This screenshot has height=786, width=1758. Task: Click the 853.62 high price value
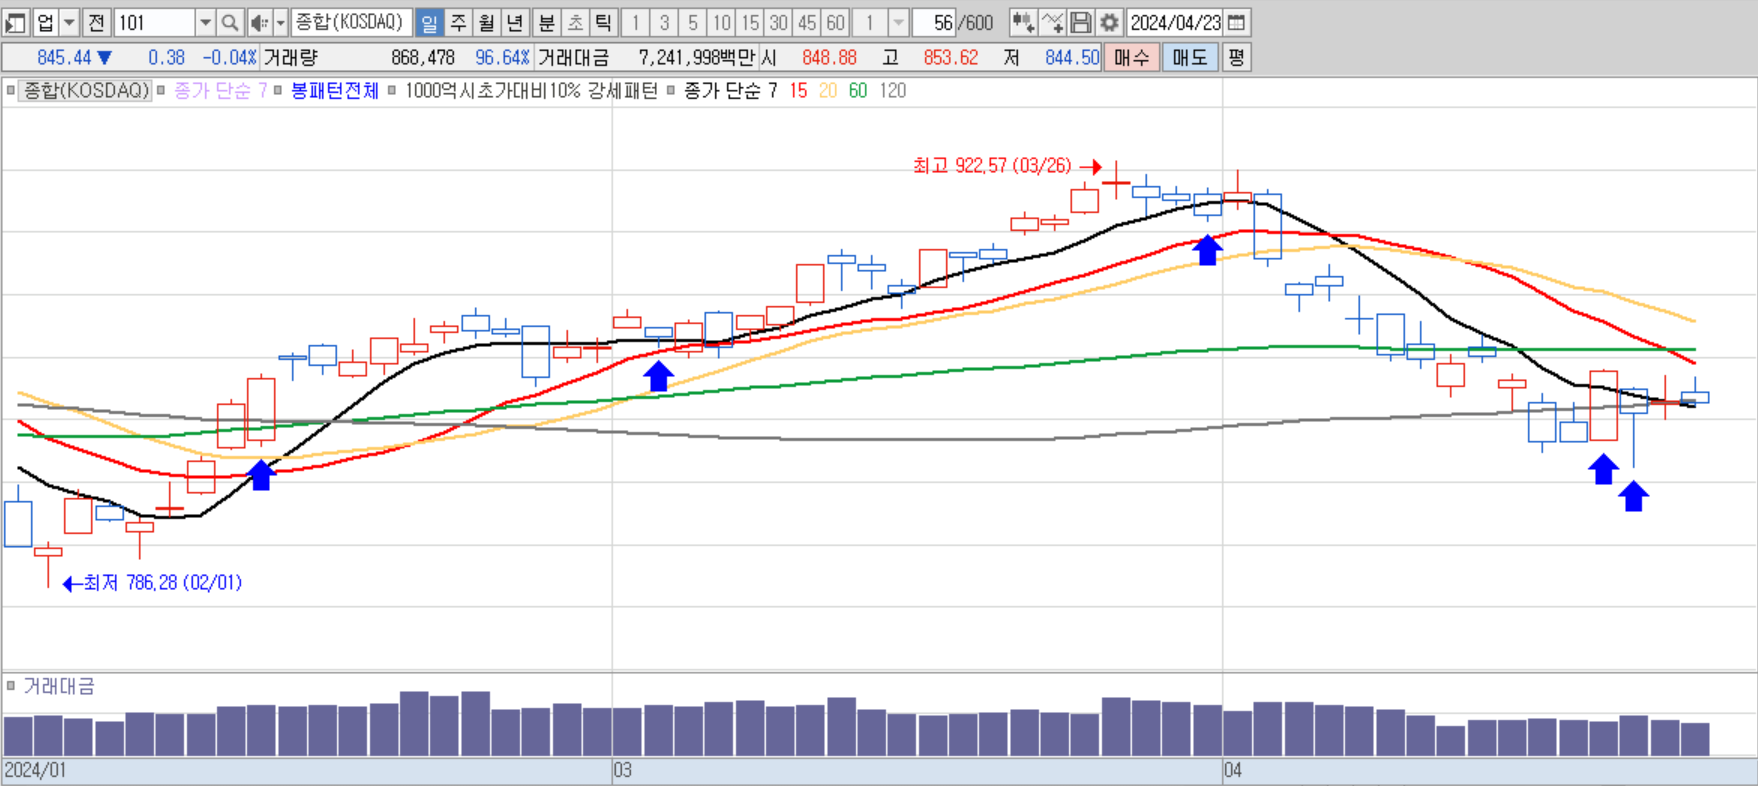(x=951, y=58)
